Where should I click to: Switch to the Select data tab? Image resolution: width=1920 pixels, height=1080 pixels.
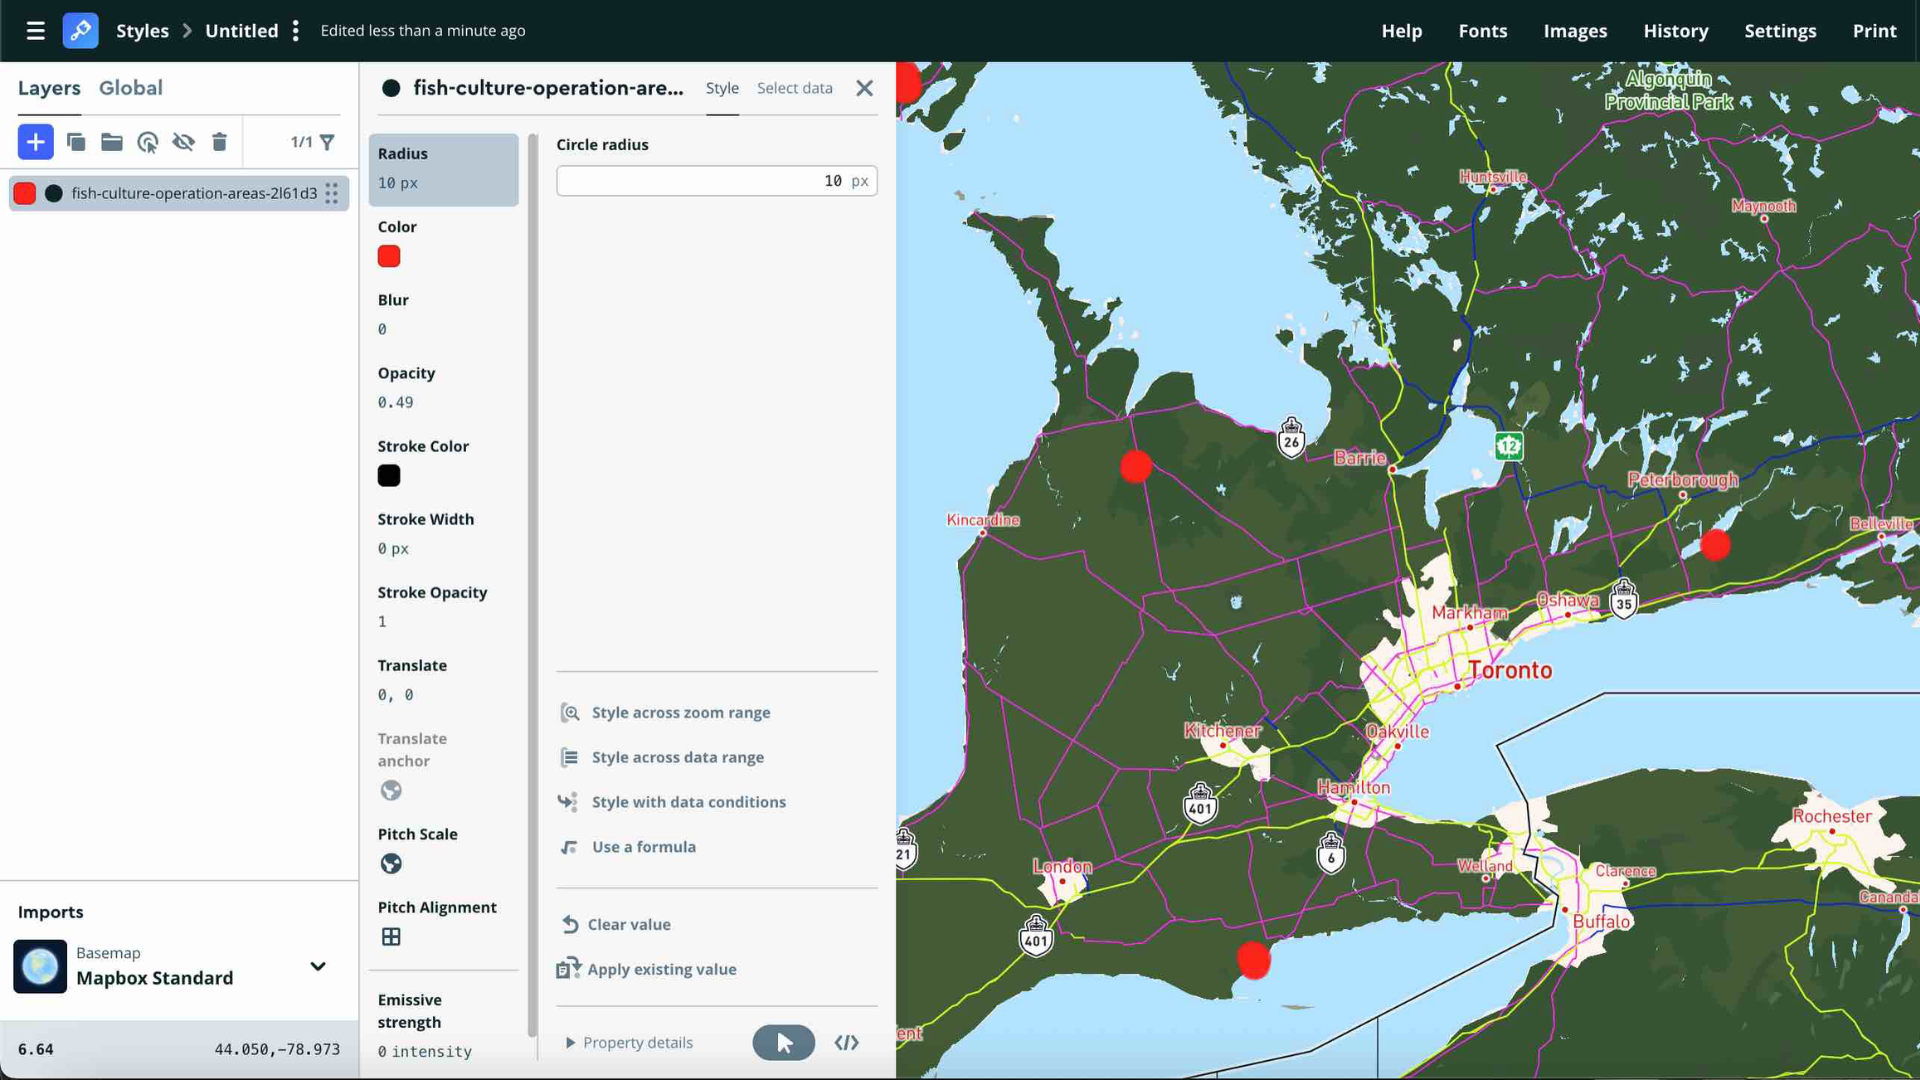[794, 88]
